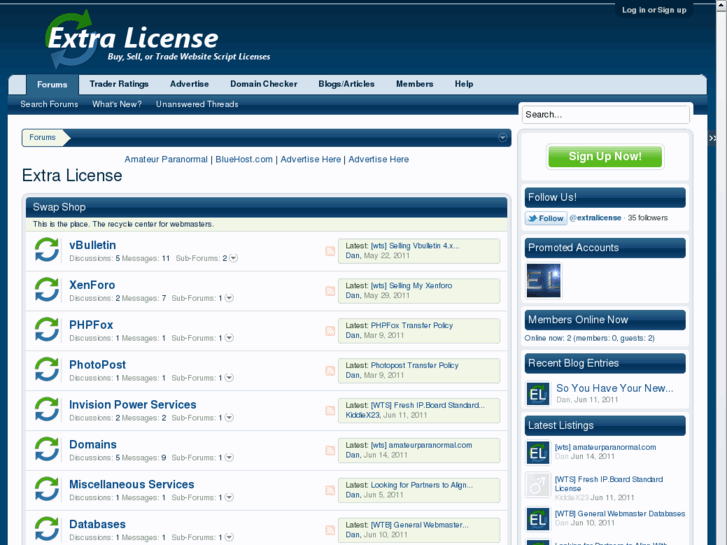
Task: Expand vBulletin sub-forums dropdown
Action: [x=234, y=258]
